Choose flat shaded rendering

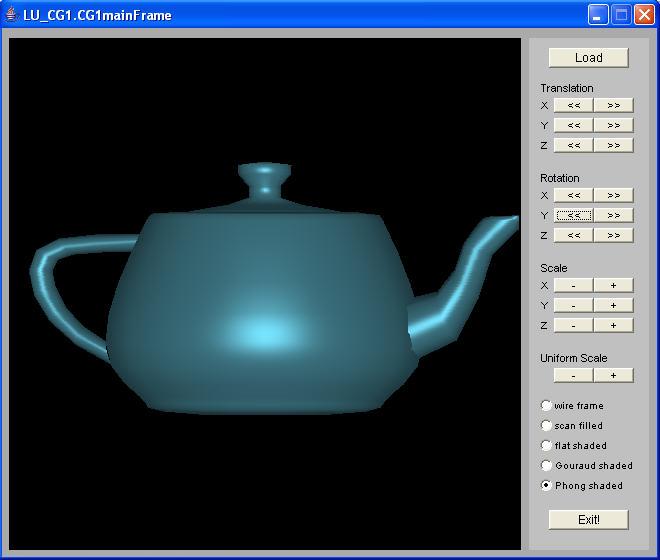pos(546,445)
